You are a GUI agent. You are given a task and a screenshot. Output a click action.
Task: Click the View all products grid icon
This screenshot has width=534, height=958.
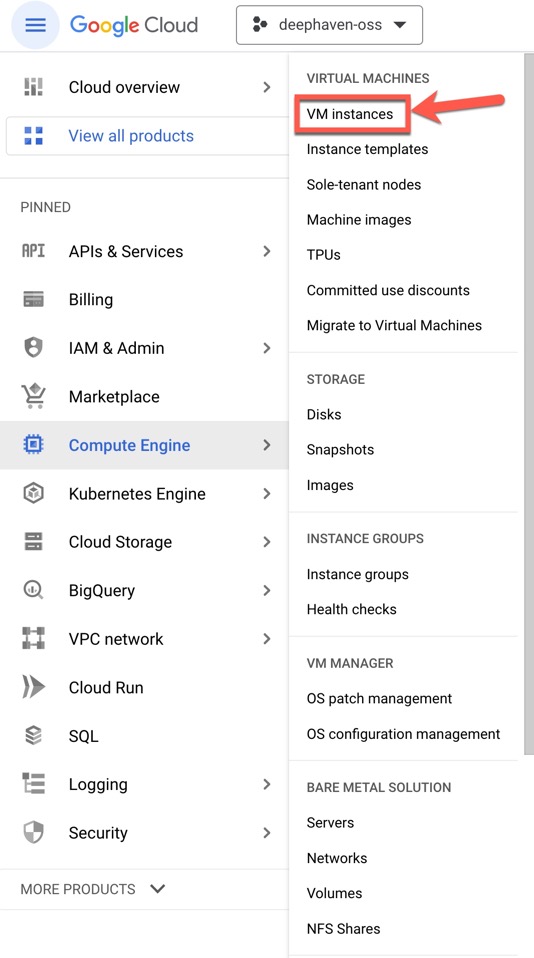(x=34, y=136)
